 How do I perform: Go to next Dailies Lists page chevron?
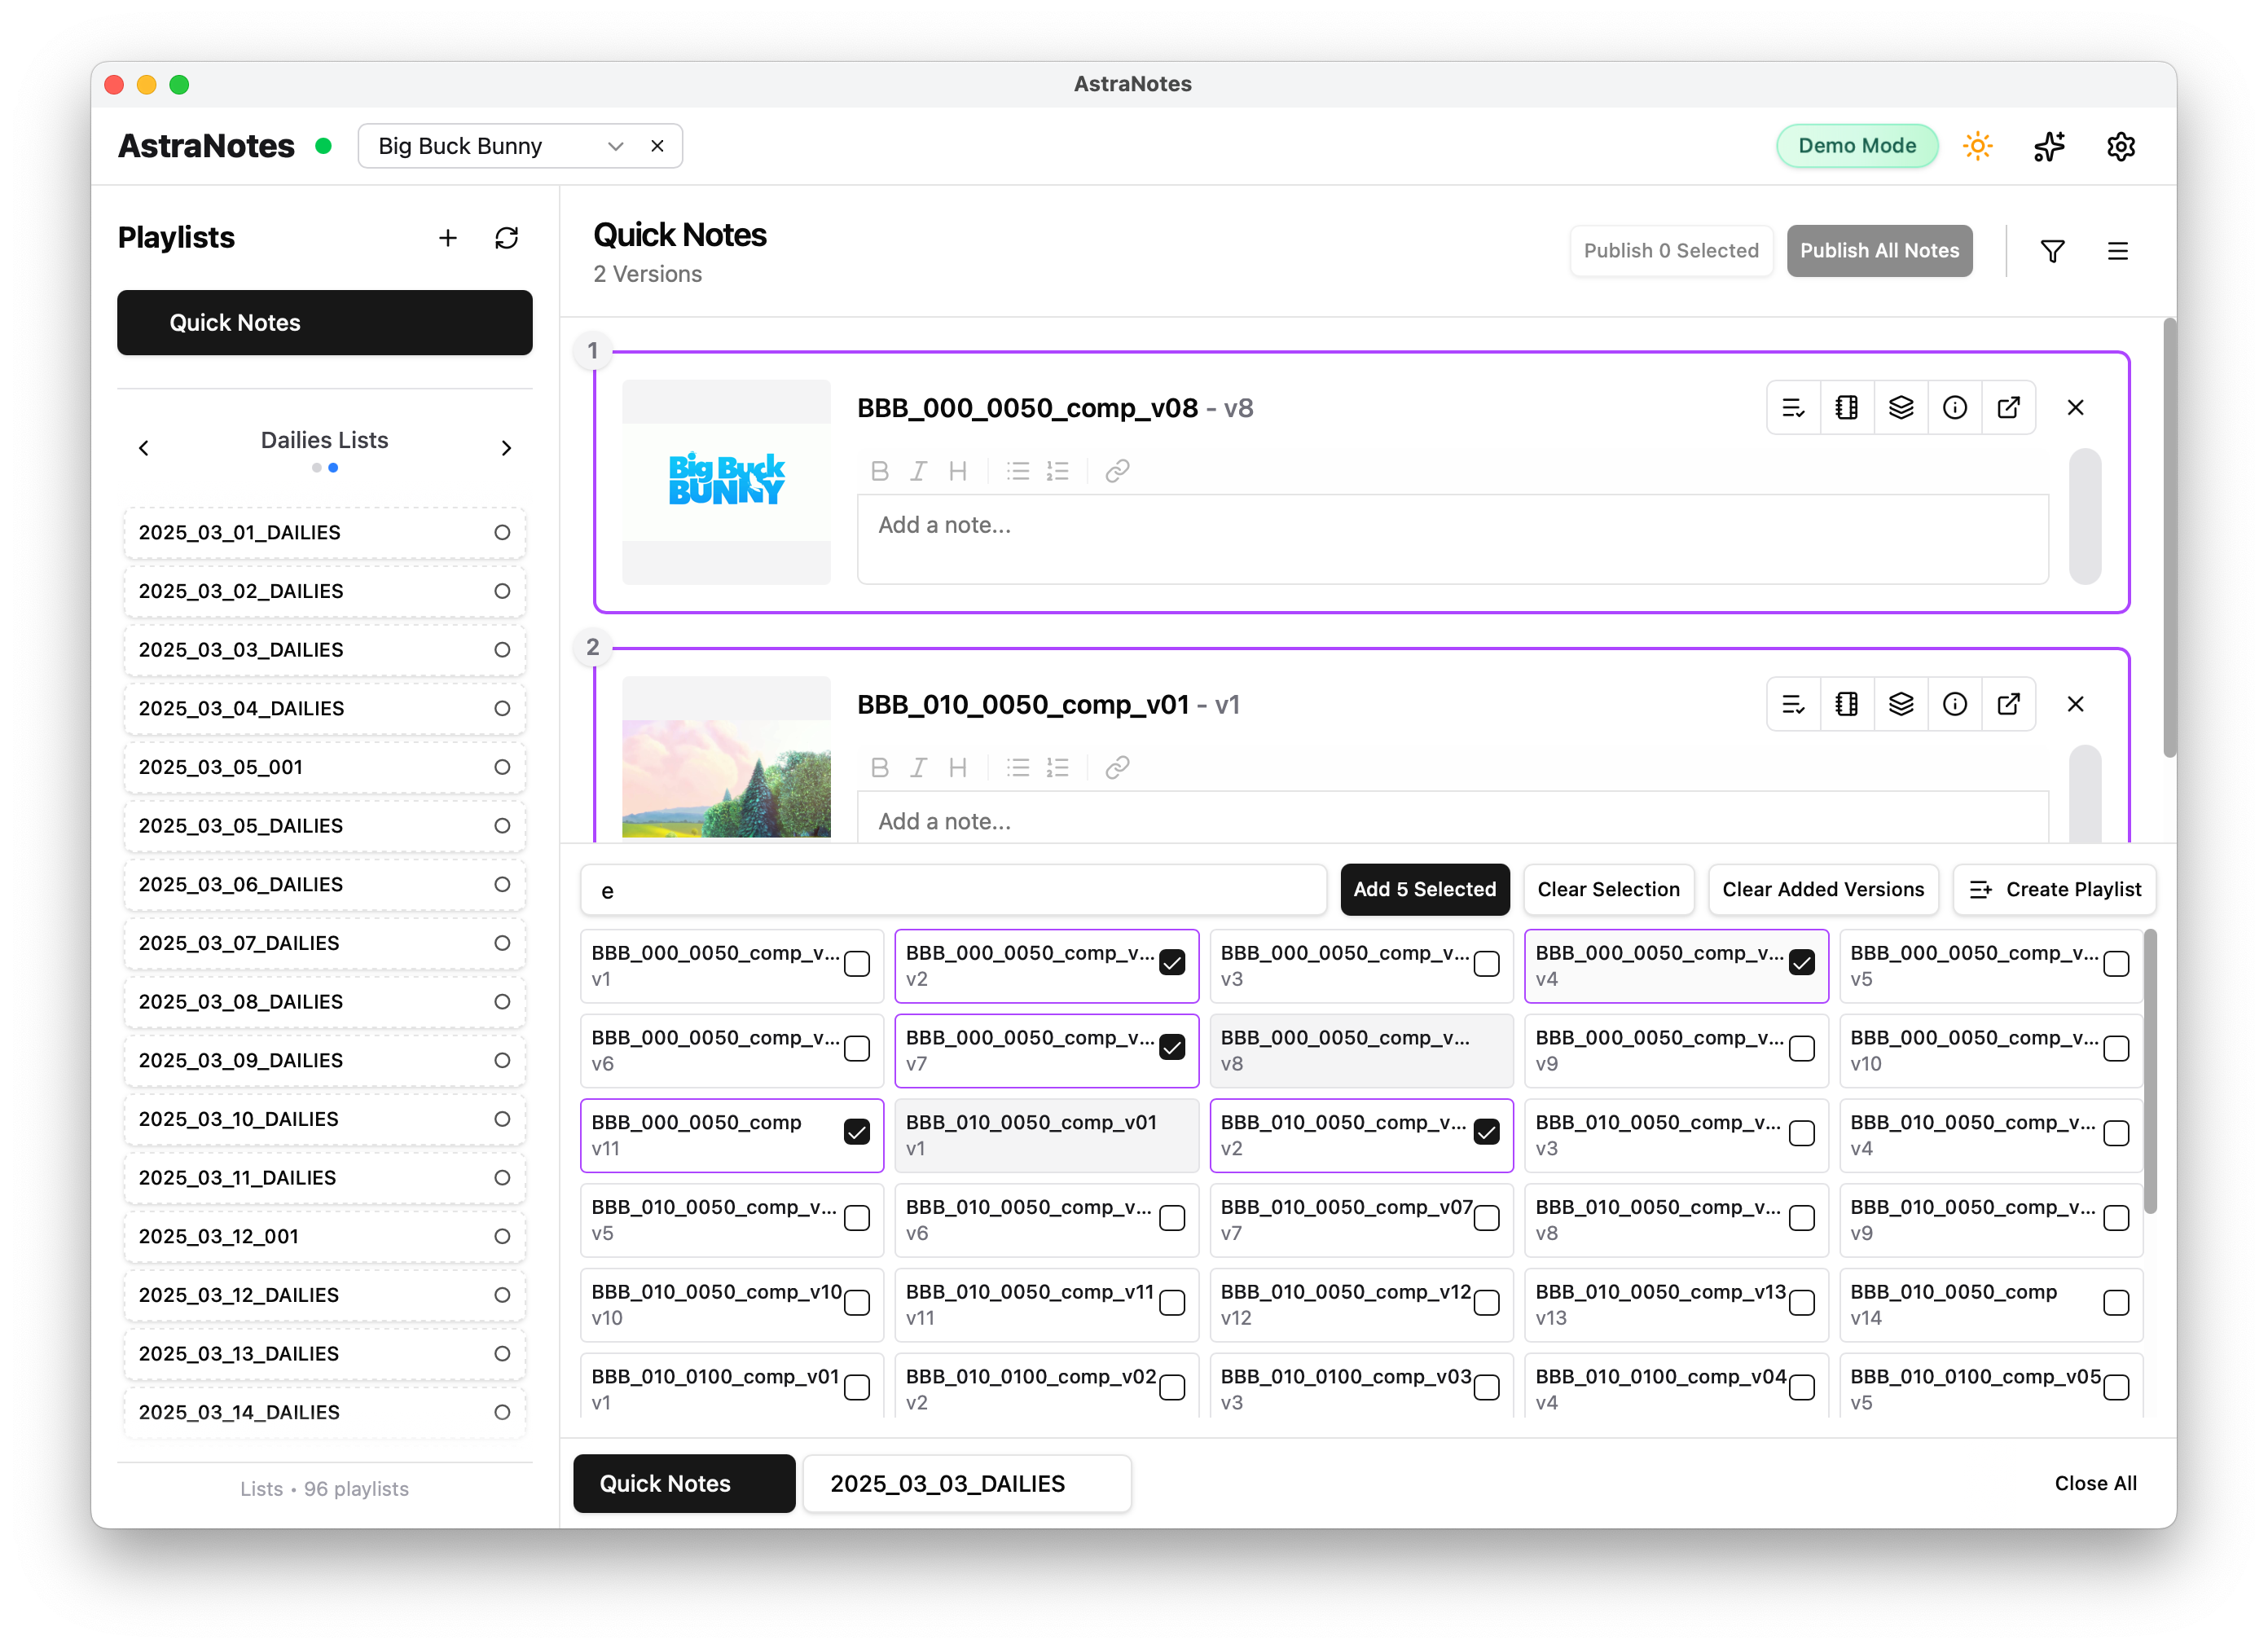[x=506, y=448]
